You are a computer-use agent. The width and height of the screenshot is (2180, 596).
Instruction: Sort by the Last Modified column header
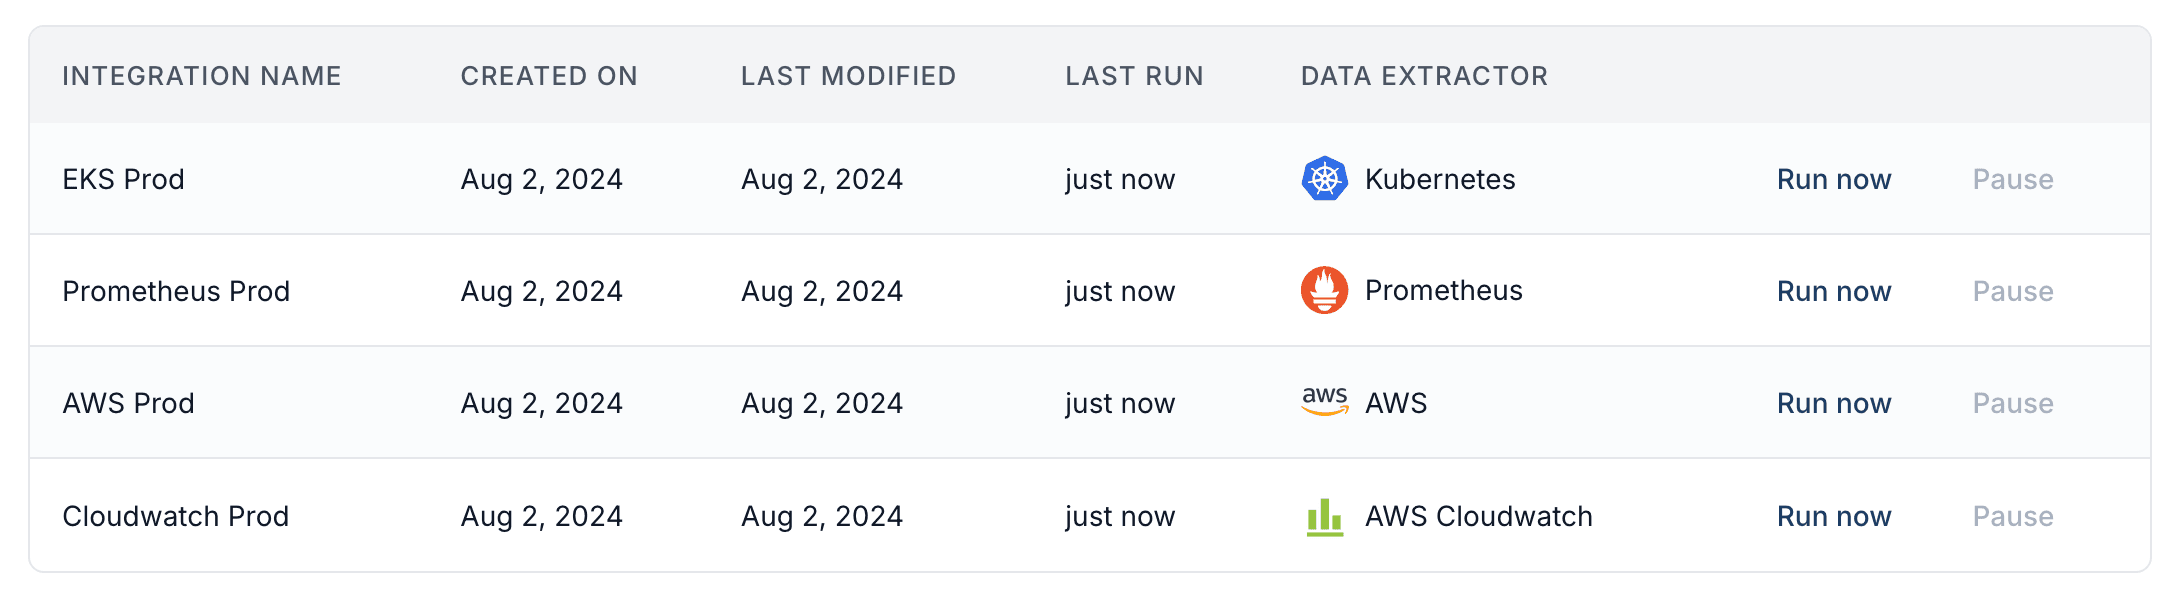(x=848, y=76)
